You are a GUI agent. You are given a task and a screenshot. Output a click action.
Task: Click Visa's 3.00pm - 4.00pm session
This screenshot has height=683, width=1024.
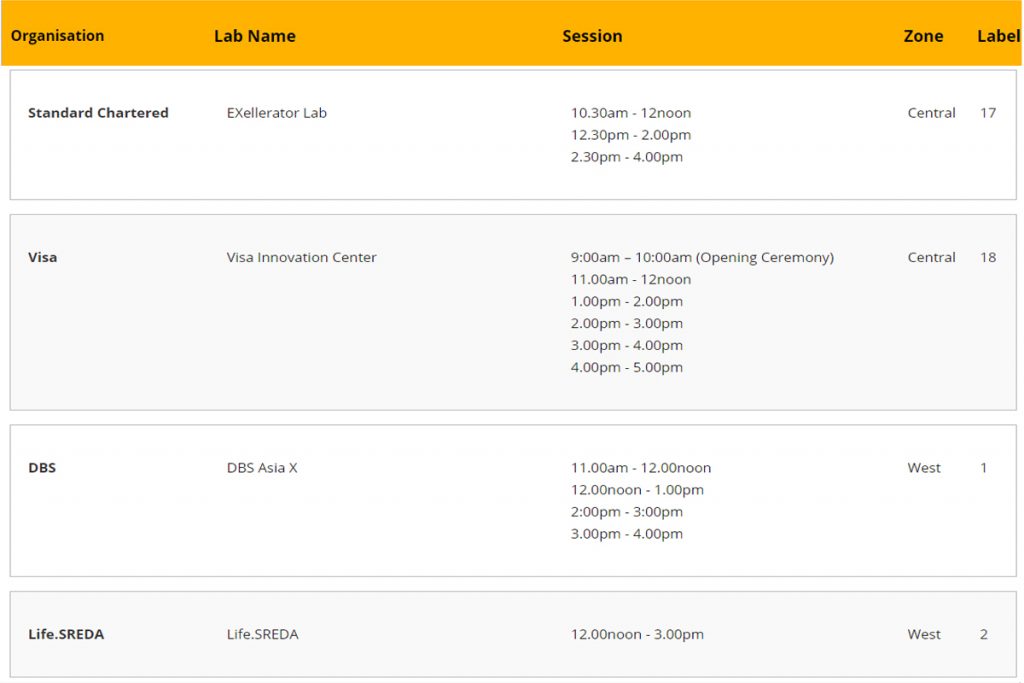(x=627, y=345)
